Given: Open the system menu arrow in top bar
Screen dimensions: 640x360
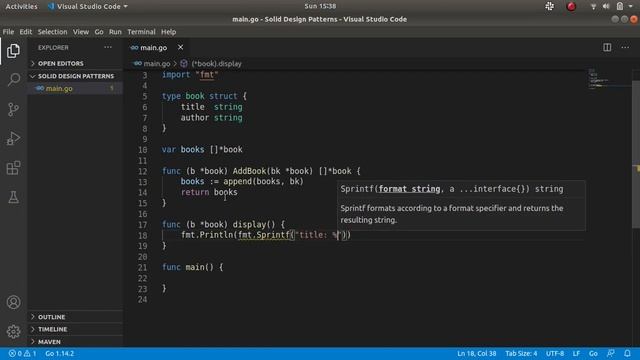Looking at the screenshot, I should [631, 6].
